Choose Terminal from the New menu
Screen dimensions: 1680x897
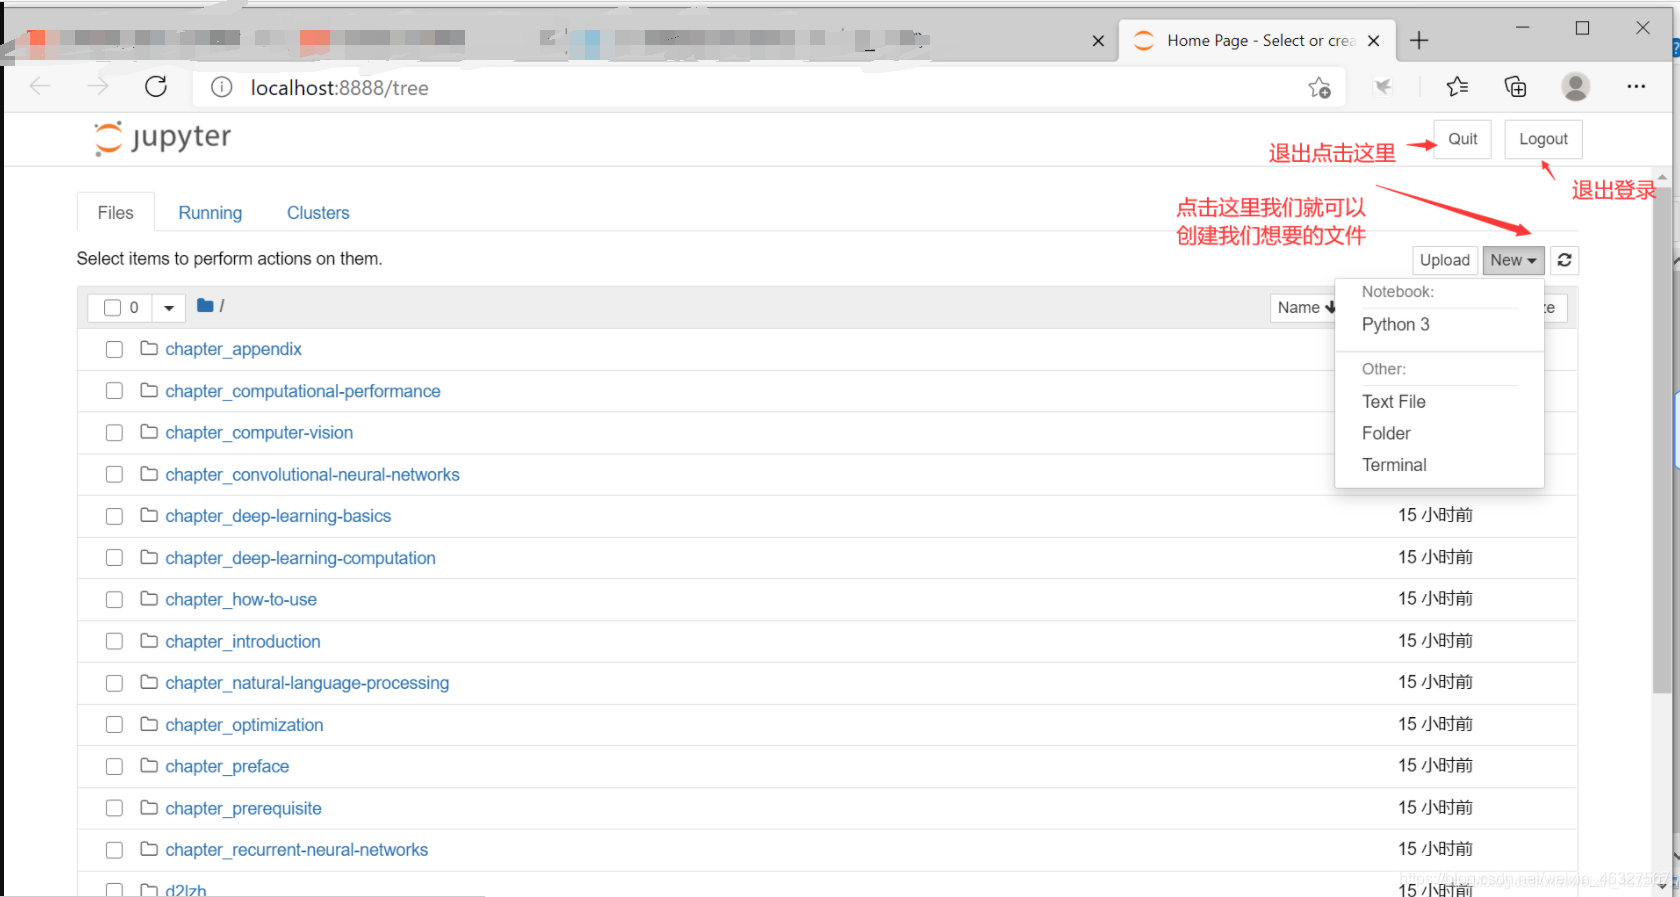pos(1394,465)
